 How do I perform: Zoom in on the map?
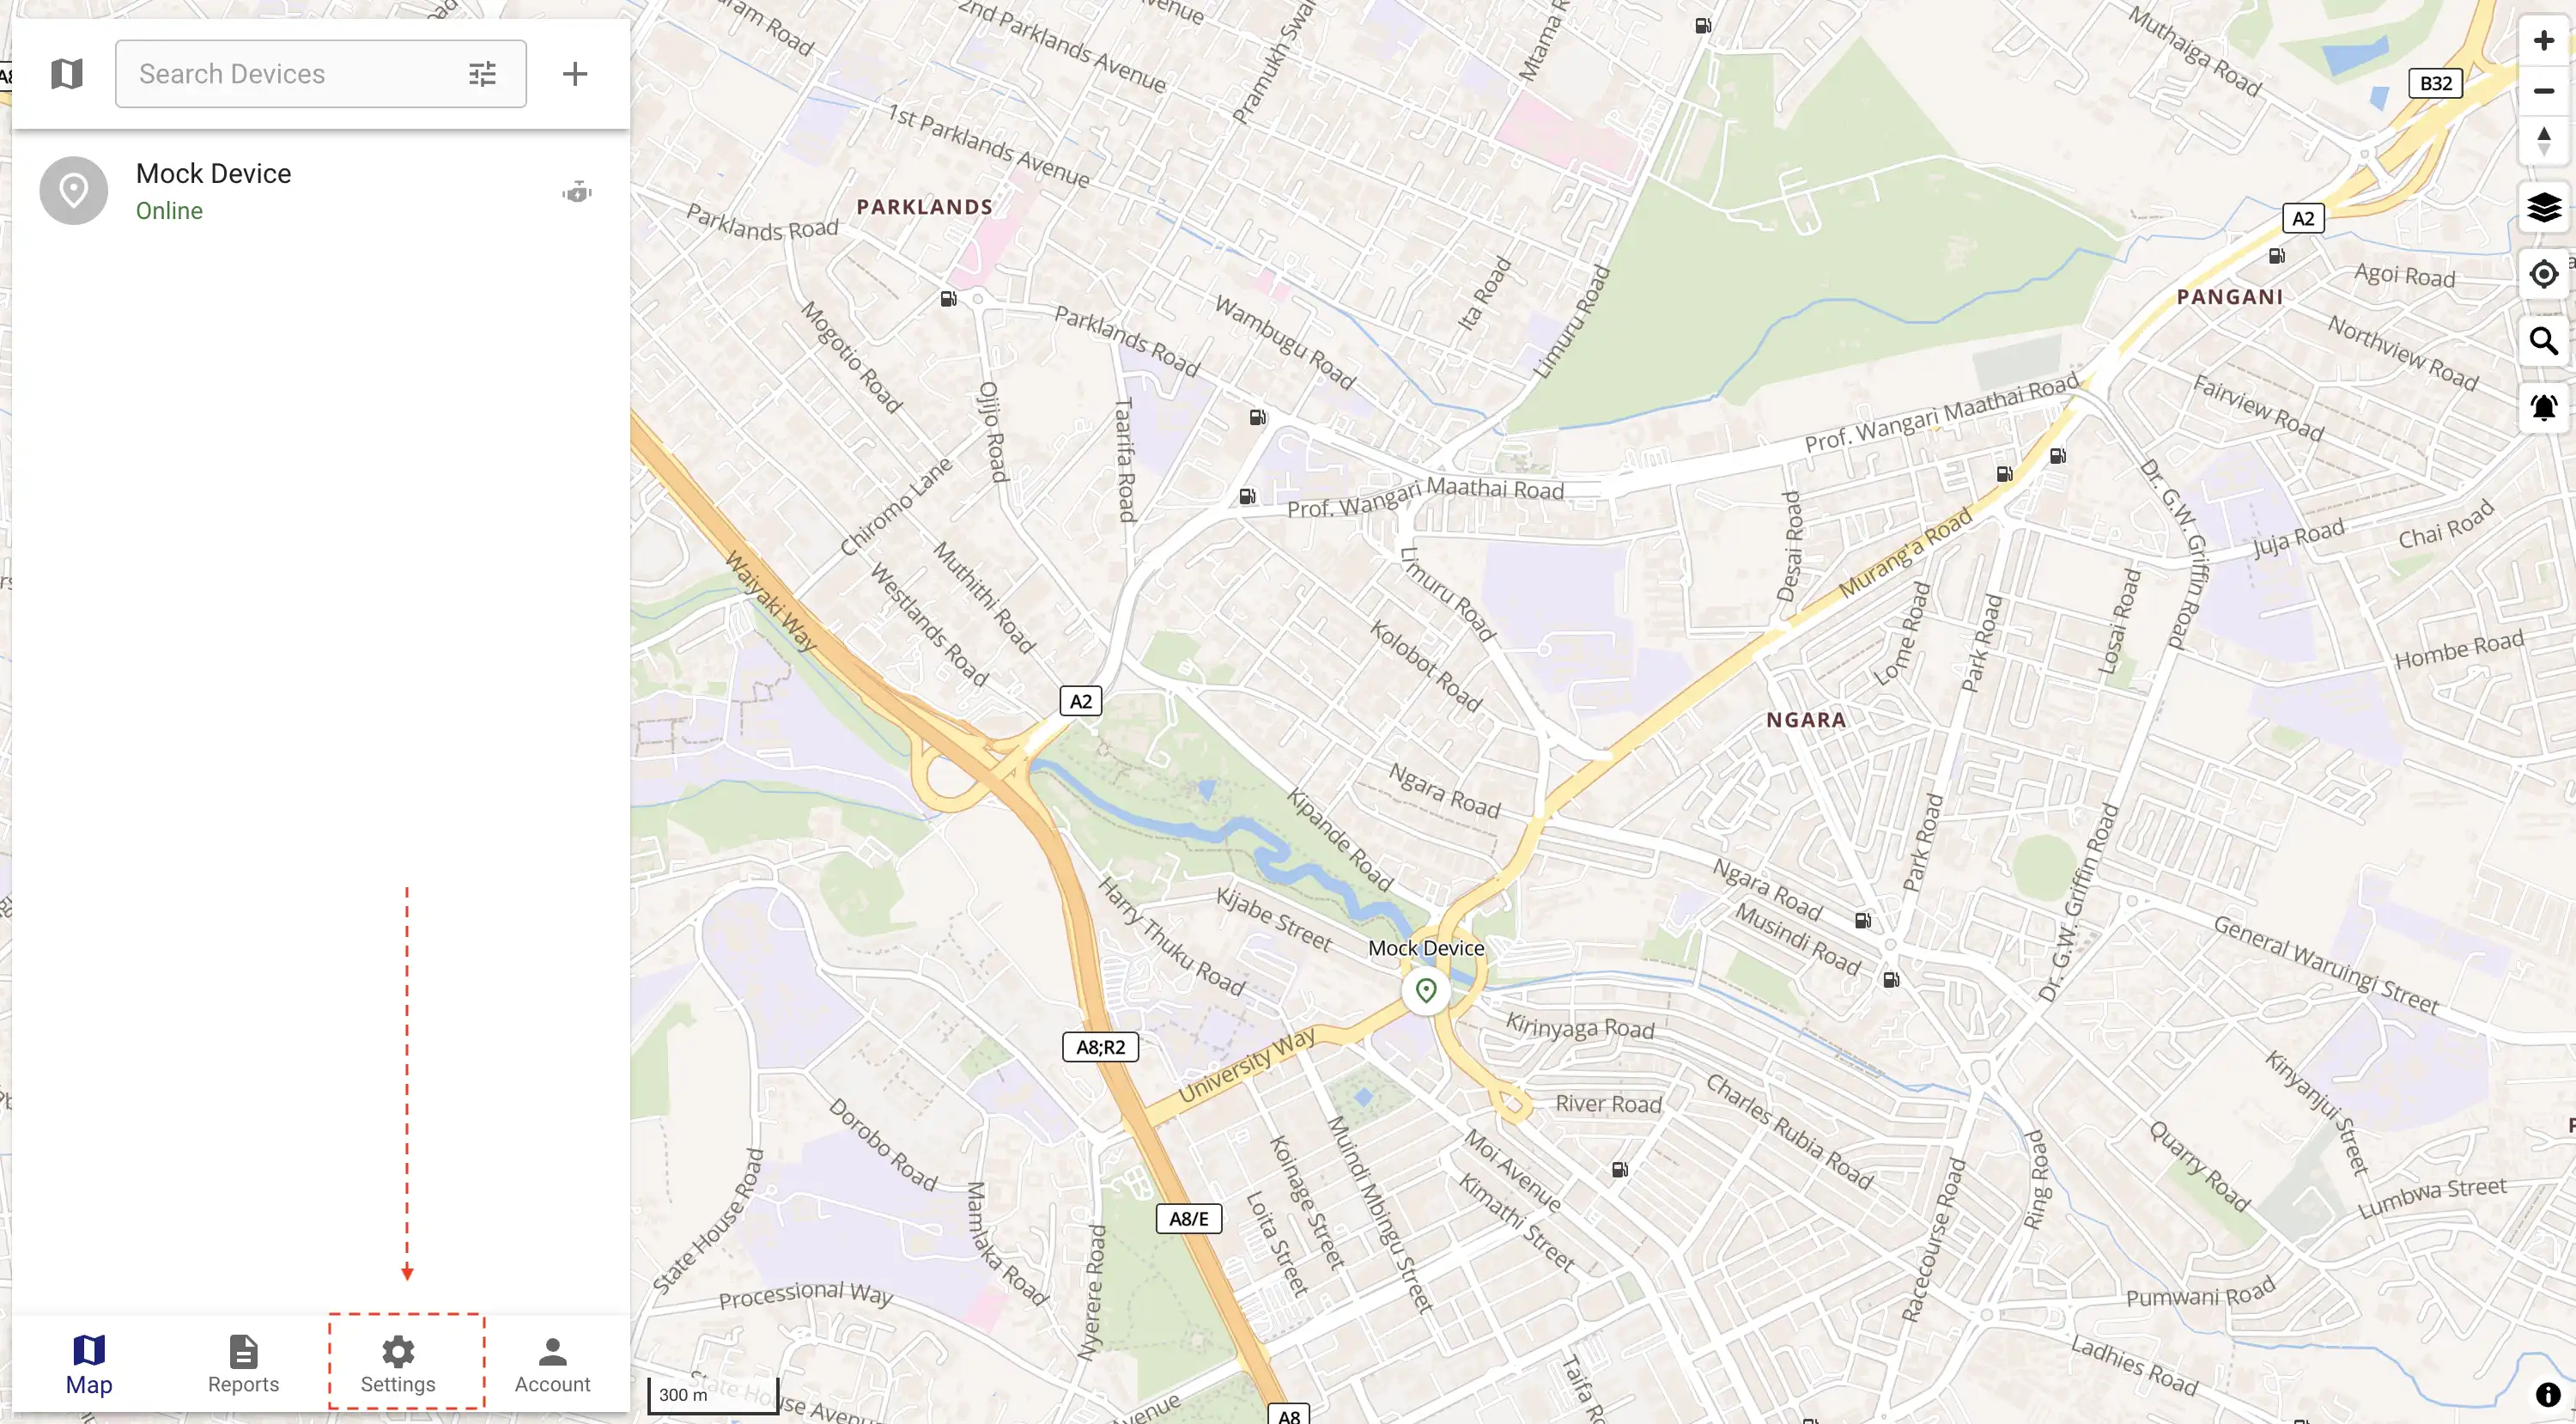click(2543, 40)
